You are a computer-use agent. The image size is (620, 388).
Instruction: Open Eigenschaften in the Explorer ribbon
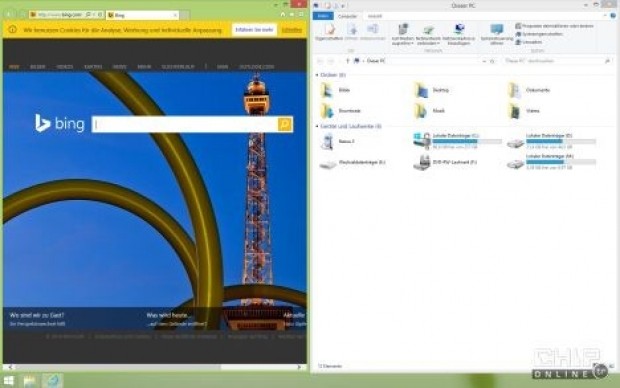pyautogui.click(x=329, y=32)
